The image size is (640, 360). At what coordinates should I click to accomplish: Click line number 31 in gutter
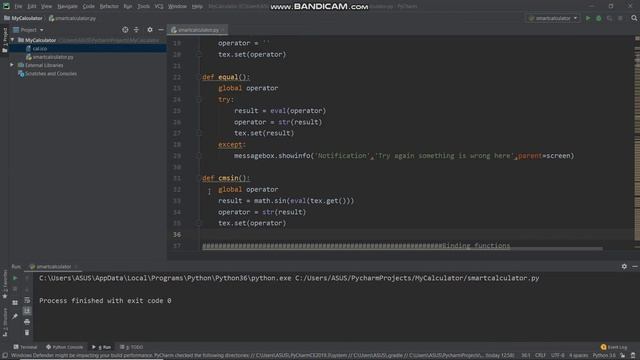(177, 178)
